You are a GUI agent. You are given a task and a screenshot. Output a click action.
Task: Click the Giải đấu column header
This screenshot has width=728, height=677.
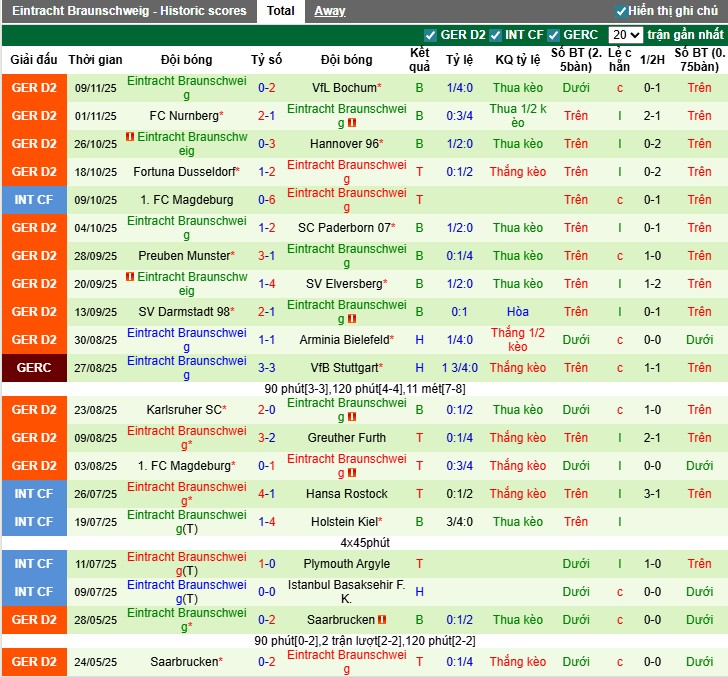tap(34, 60)
